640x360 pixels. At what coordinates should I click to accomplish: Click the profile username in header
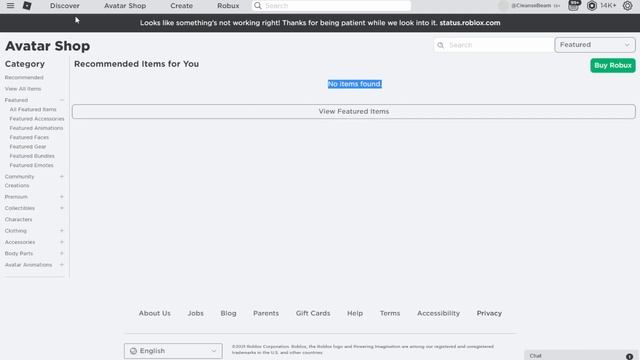click(531, 6)
